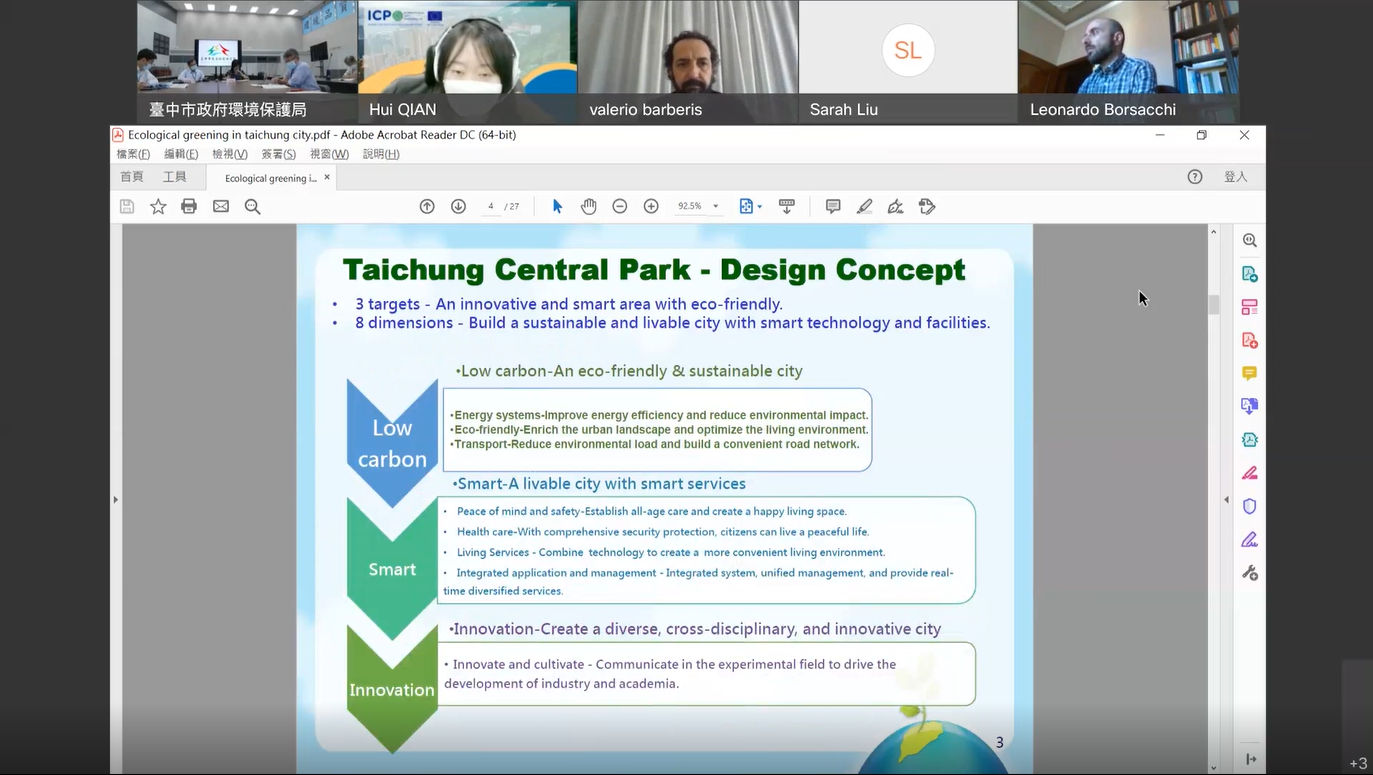The width and height of the screenshot is (1373, 775).
Task: Select valerio barberis video tile
Action: (688, 61)
